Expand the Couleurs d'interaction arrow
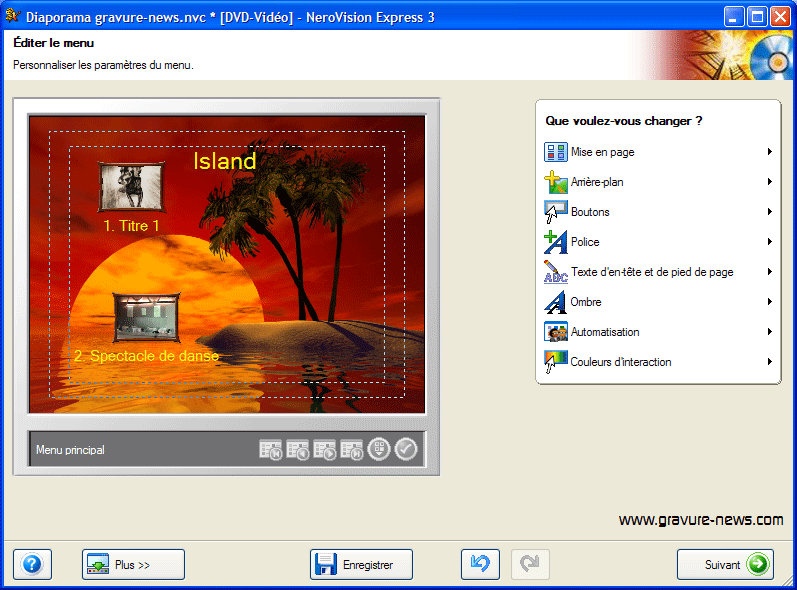The height and width of the screenshot is (590, 797). coord(770,361)
